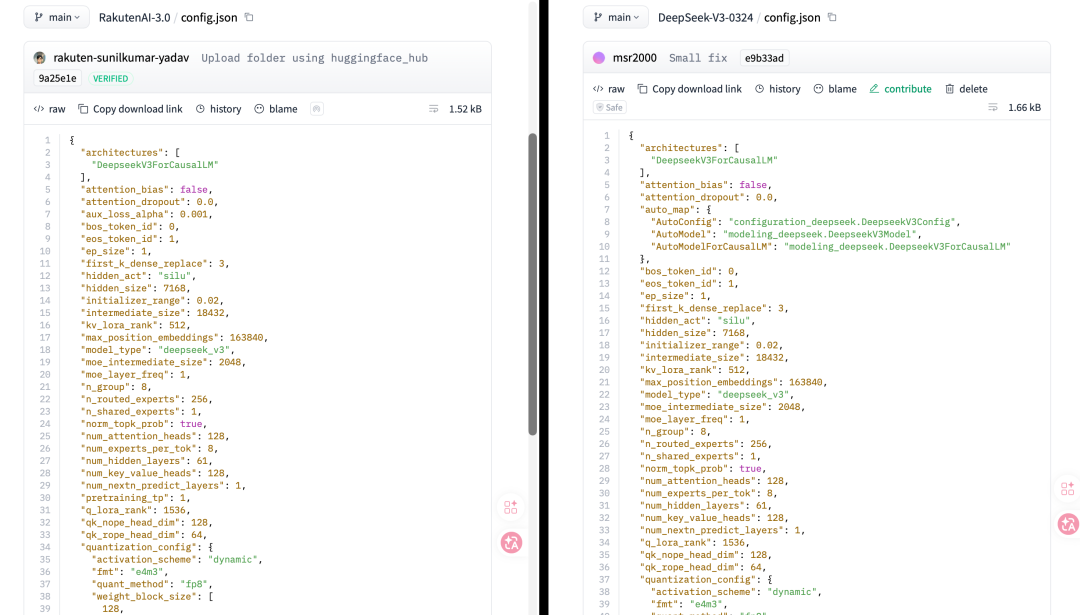
Task: Click the left pane vertical scrollbar
Action: (532, 284)
